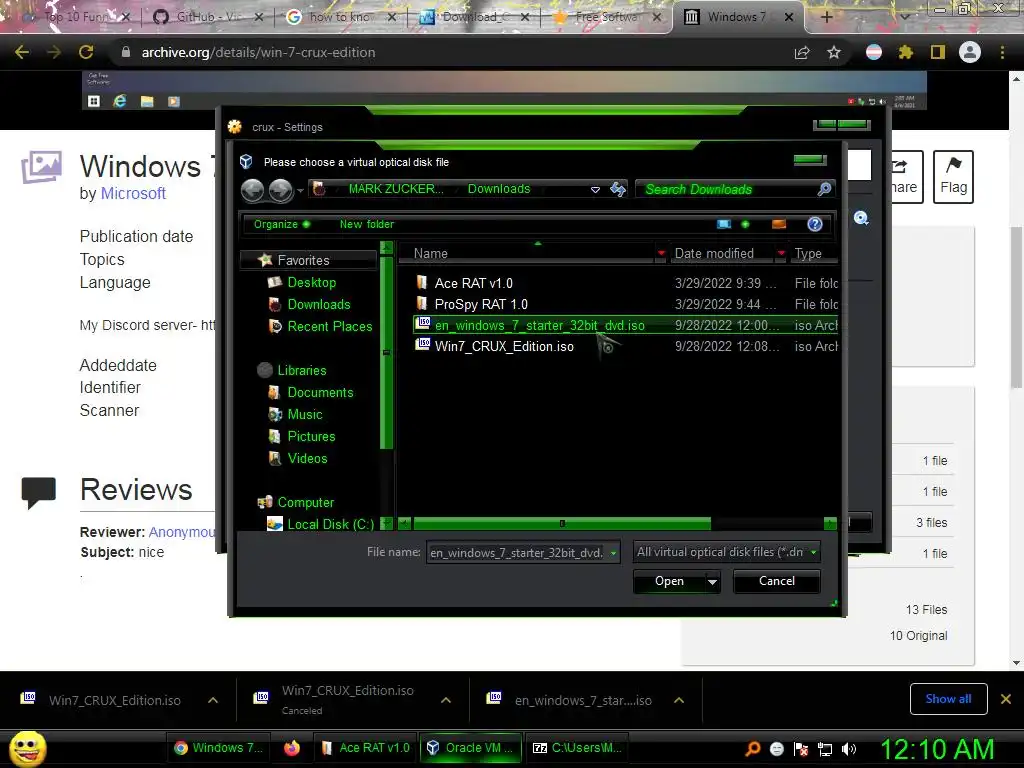
Task: Expand options for en_windows_7_star download
Action: [679, 700]
